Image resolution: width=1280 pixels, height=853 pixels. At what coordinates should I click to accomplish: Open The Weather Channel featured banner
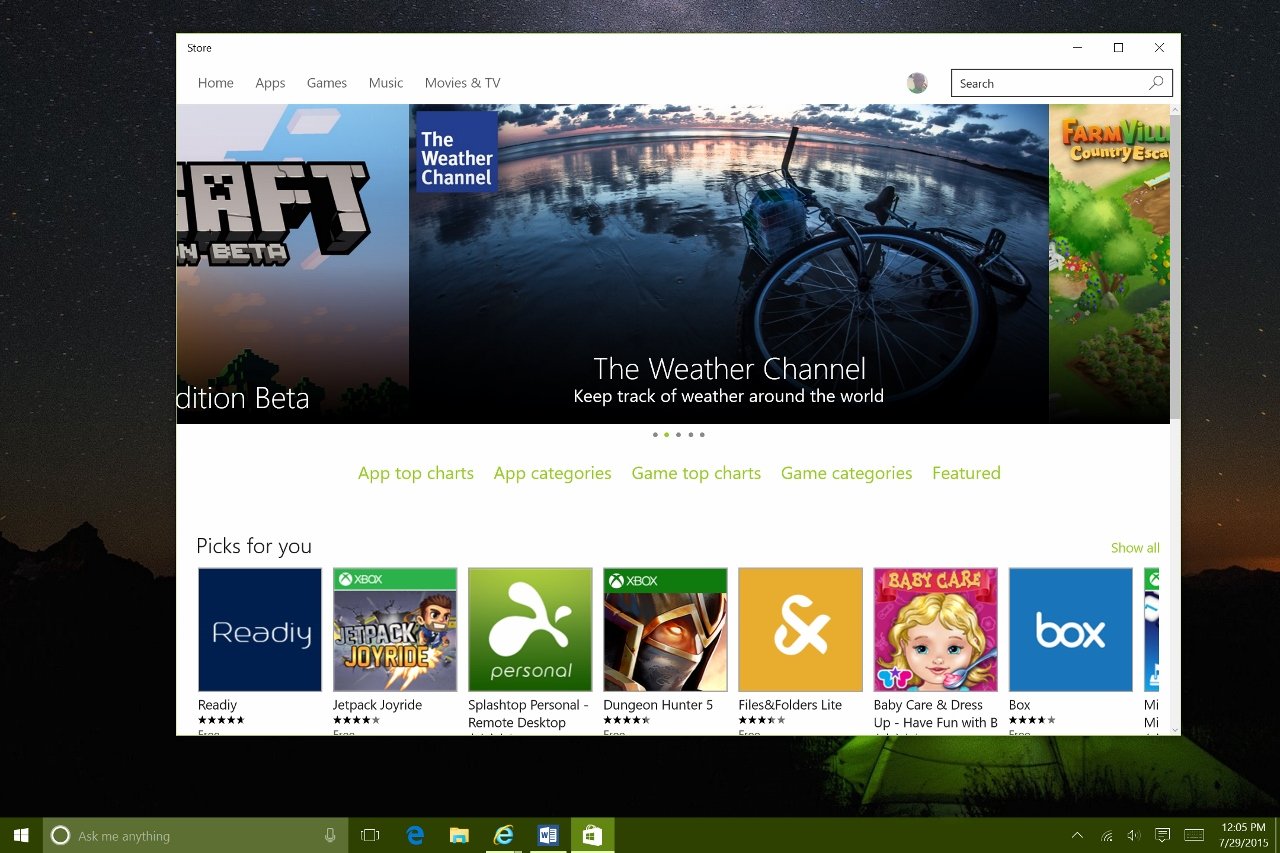pyautogui.click(x=729, y=264)
